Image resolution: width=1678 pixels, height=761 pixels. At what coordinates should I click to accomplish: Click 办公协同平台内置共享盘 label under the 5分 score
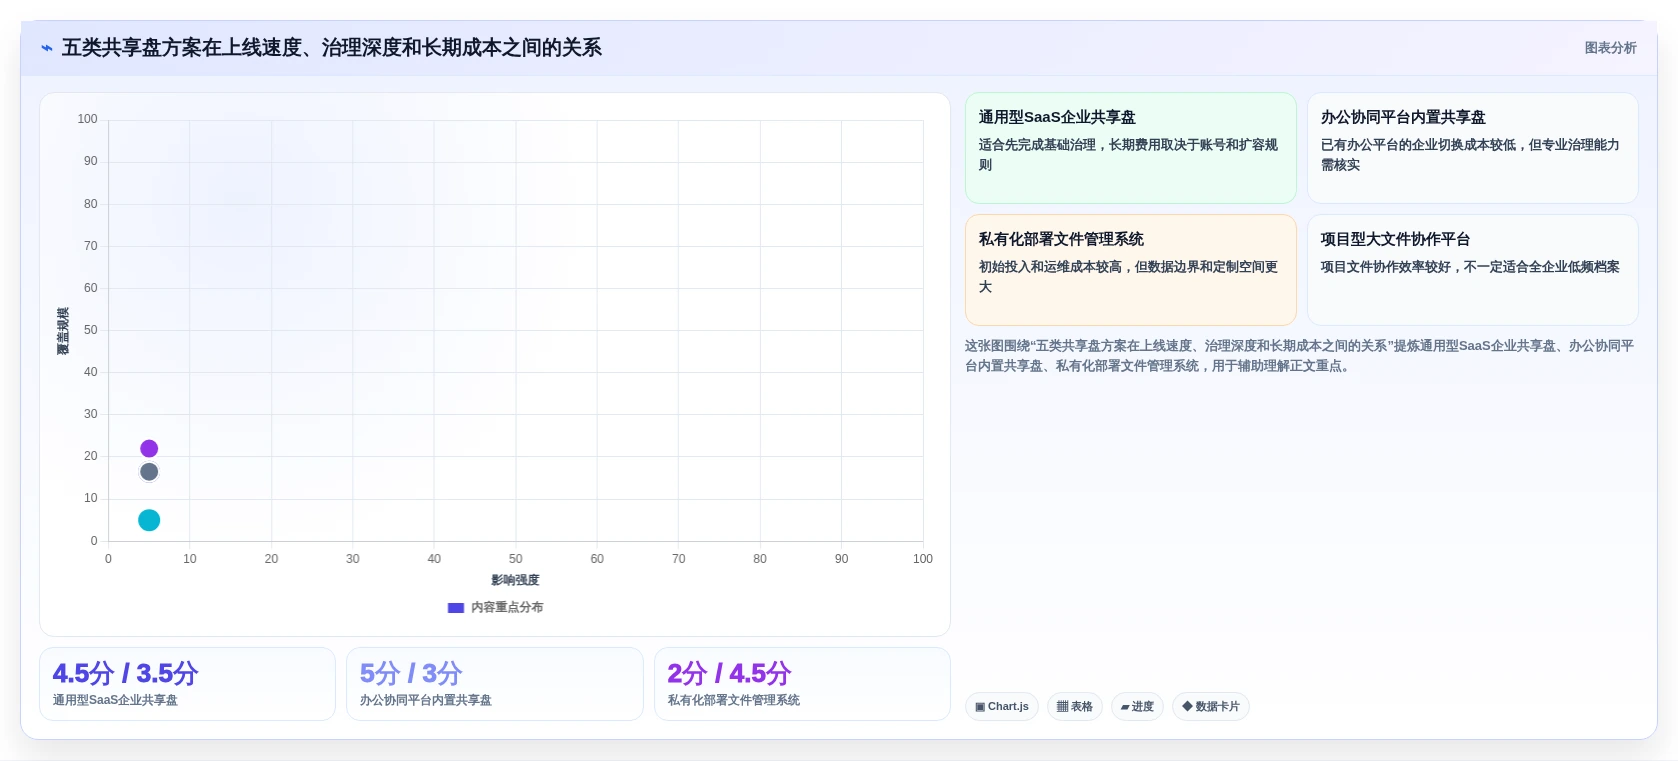point(425,700)
